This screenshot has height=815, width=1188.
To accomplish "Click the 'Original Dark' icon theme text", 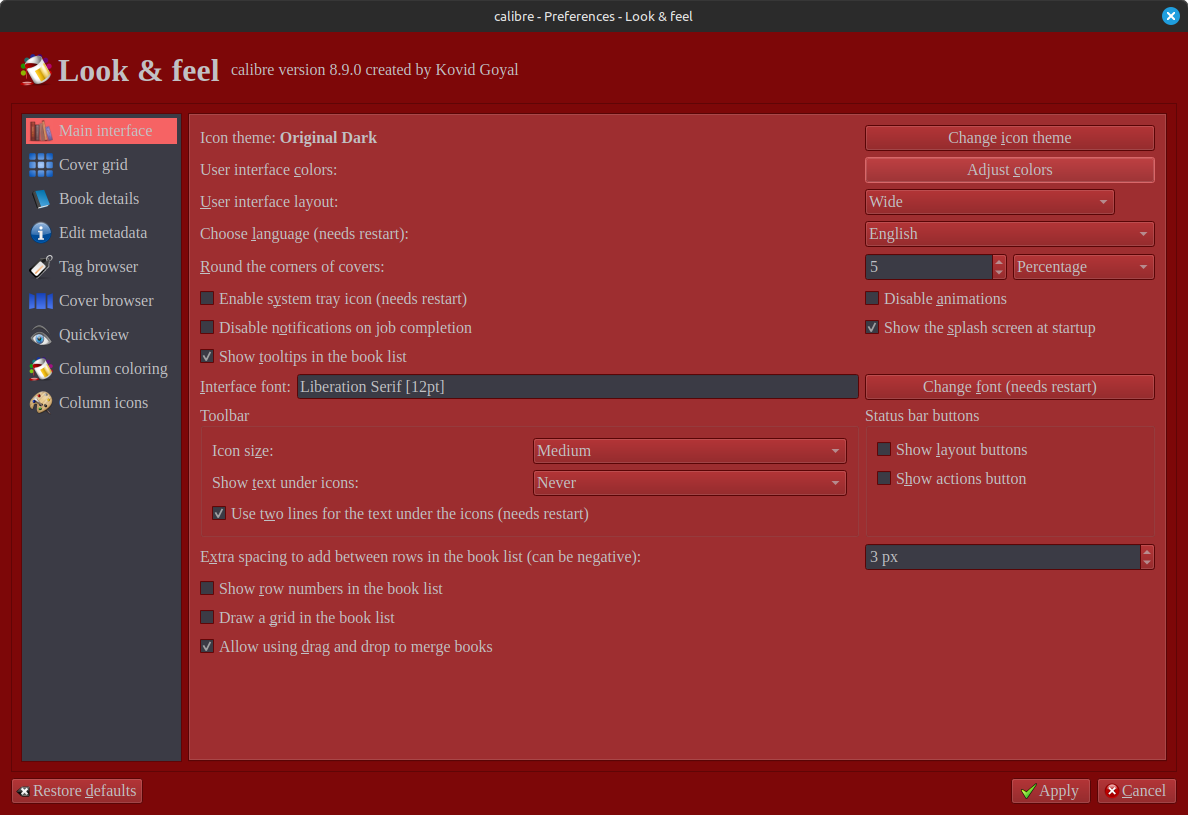I will [328, 138].
